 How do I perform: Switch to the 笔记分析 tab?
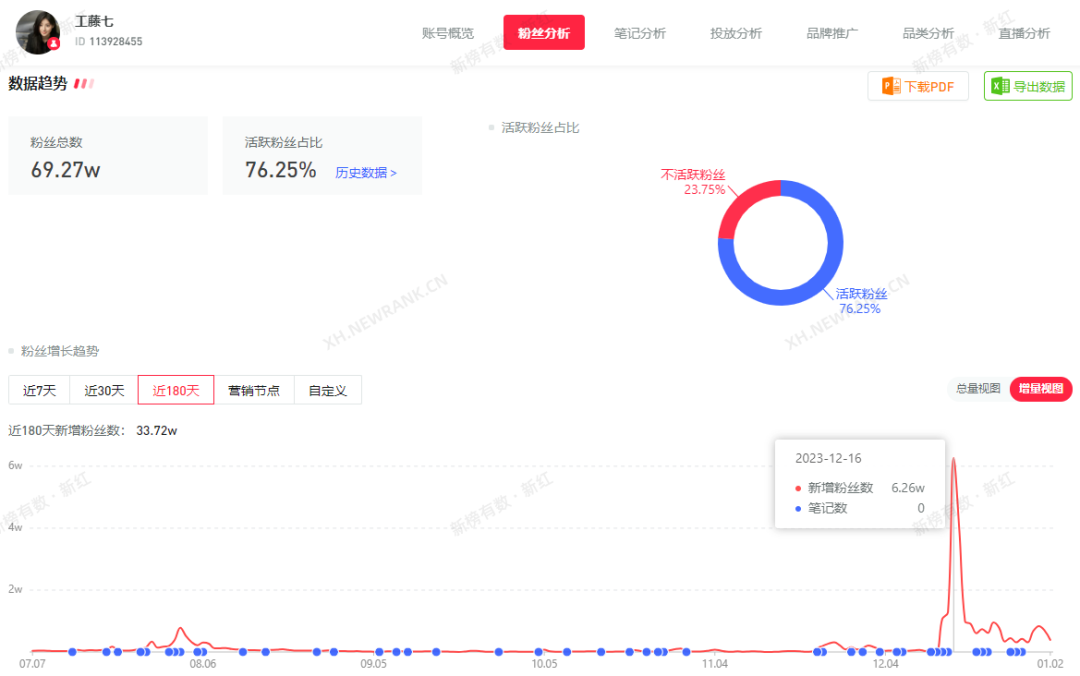(640, 33)
